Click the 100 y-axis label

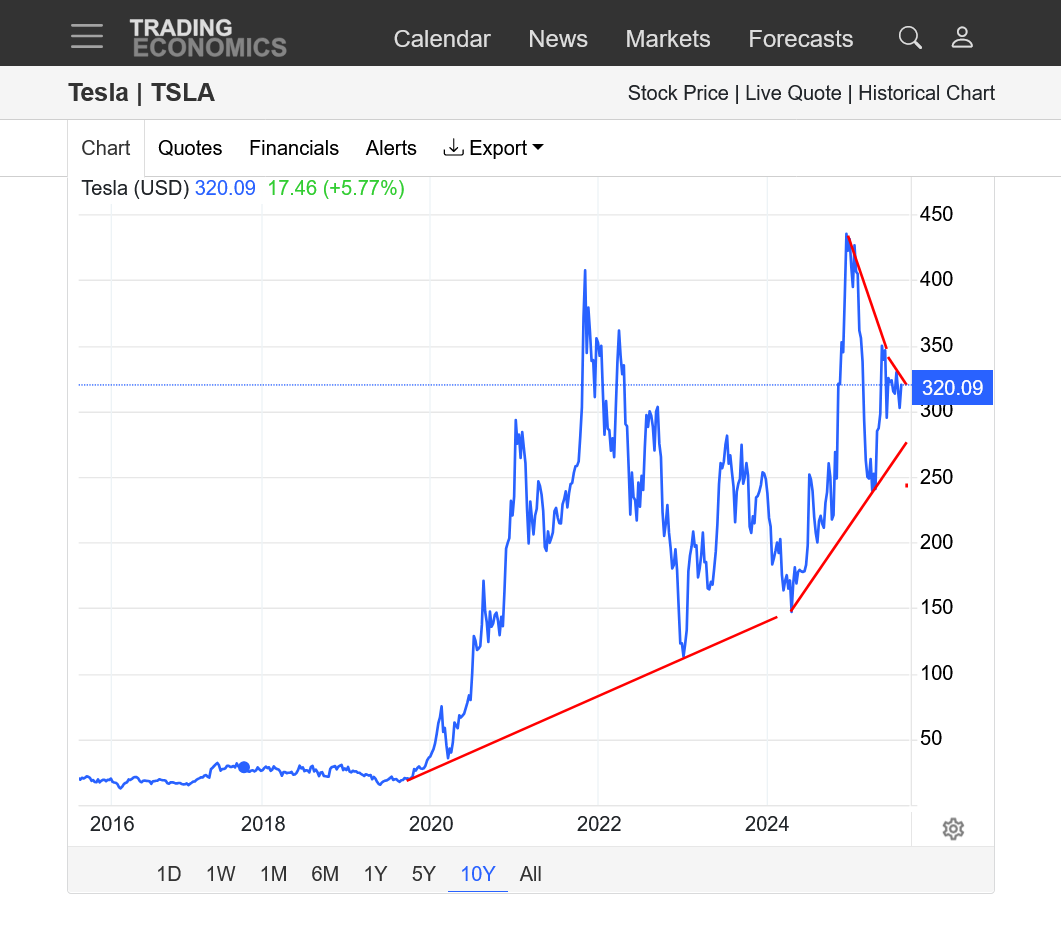936,673
